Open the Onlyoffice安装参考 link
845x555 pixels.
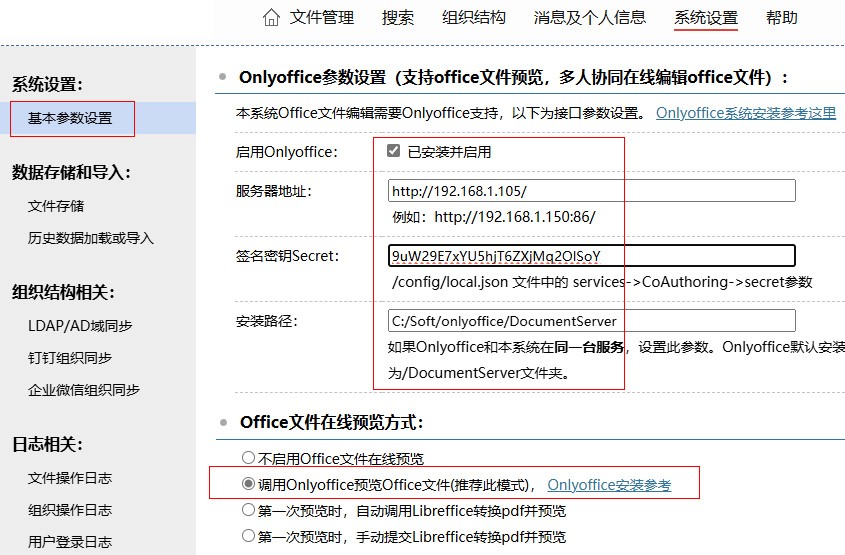609,485
